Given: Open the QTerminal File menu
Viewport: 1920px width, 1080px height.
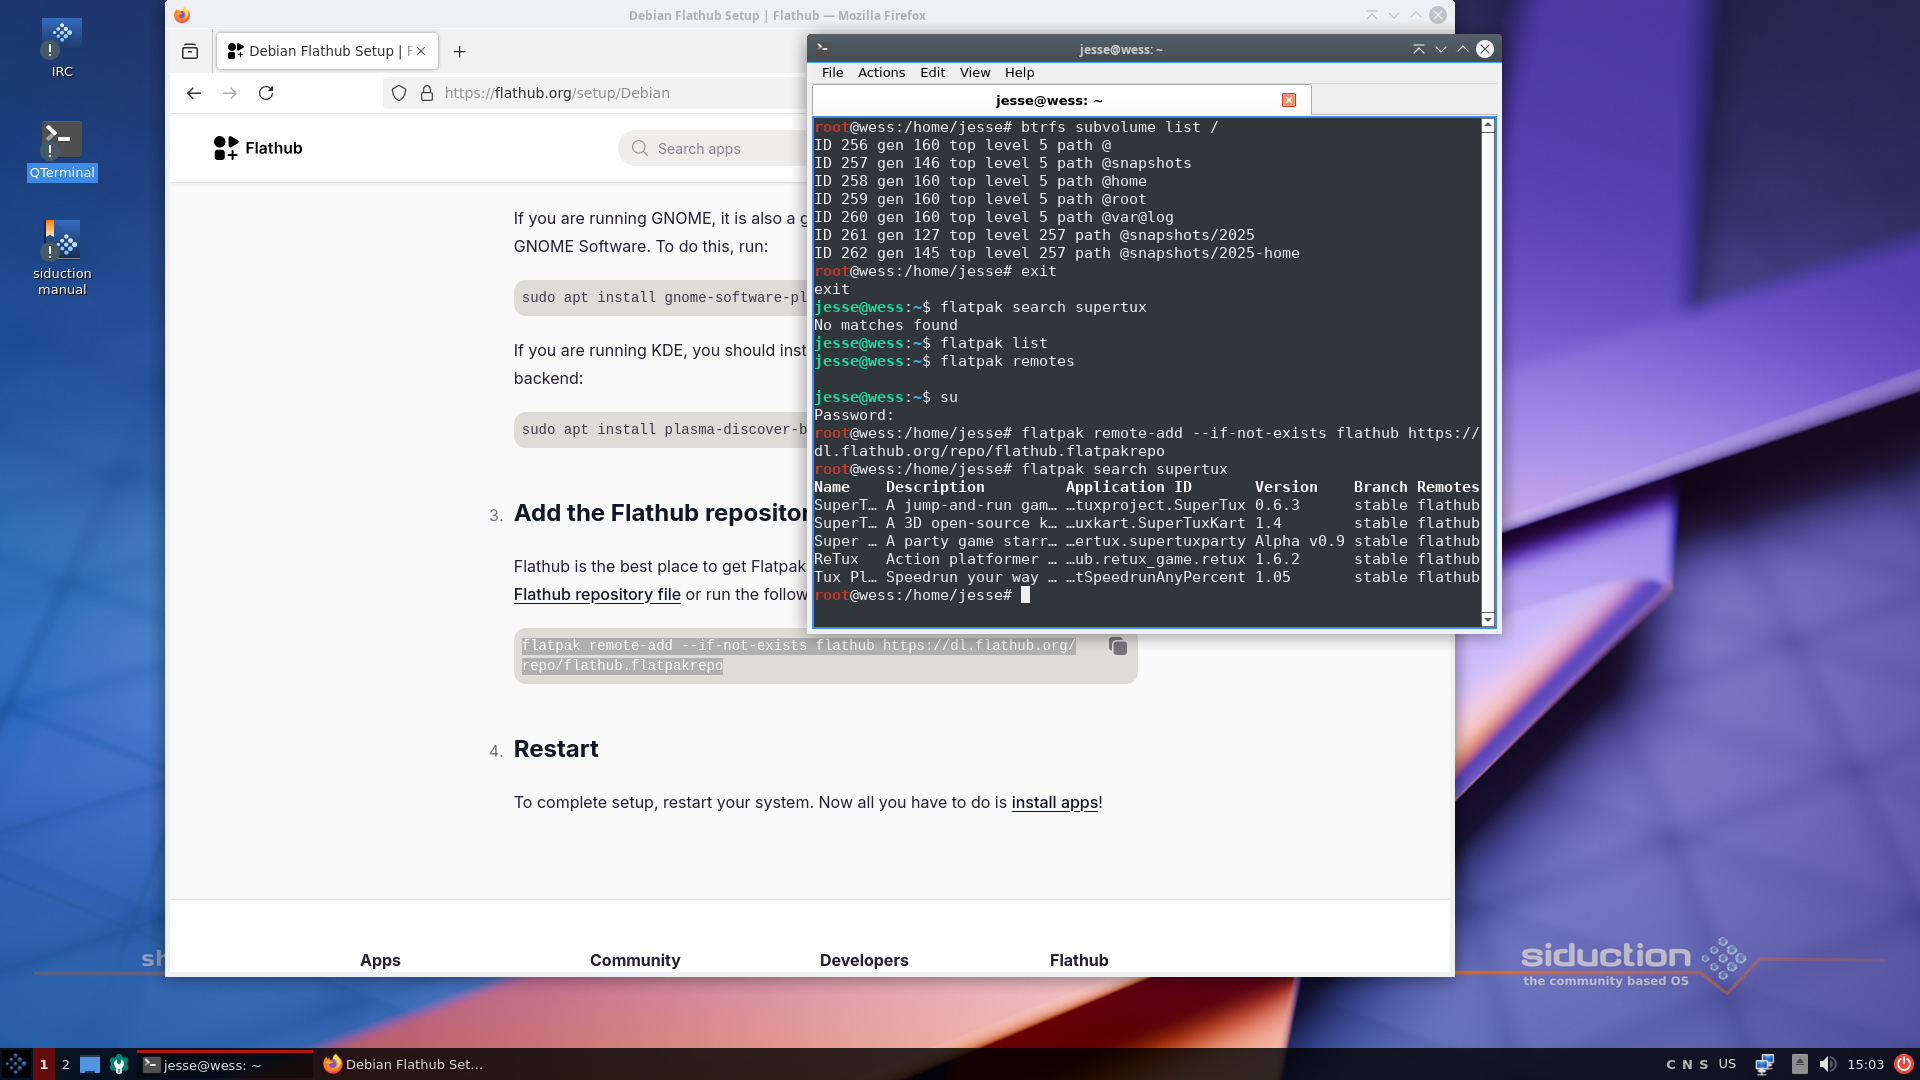Looking at the screenshot, I should click(x=833, y=72).
